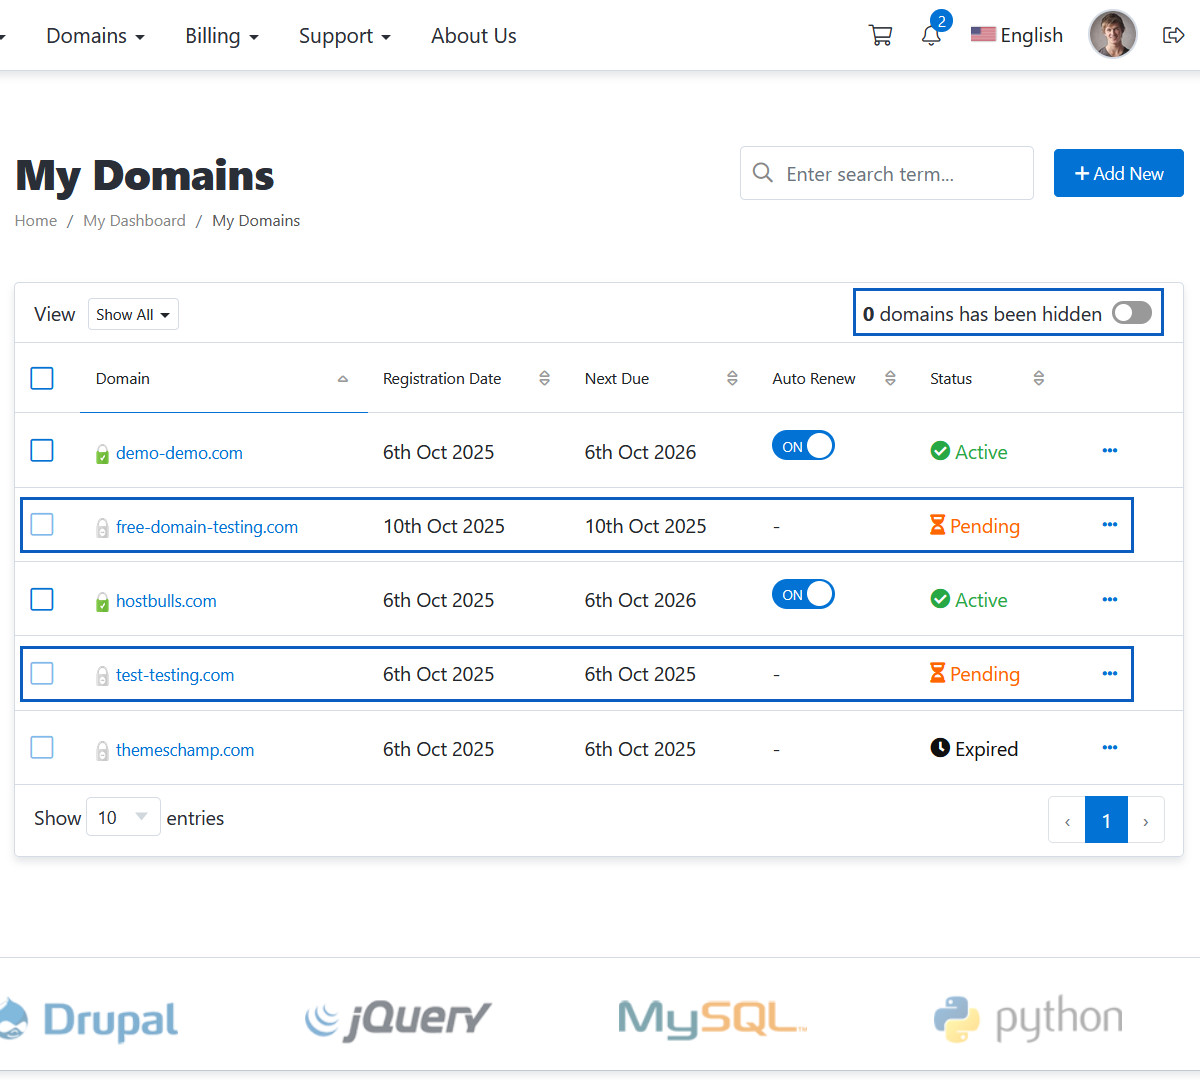This screenshot has height=1080, width=1200.
Task: Open the Support menu
Action: click(x=344, y=36)
